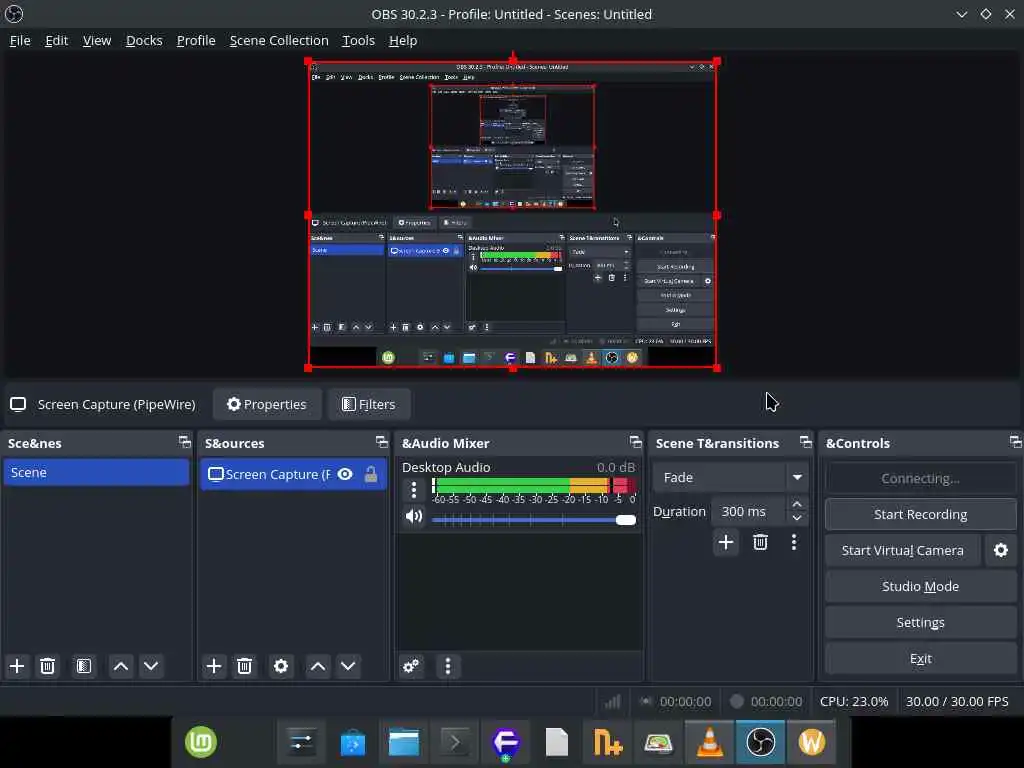
Task: Click the preview canvas capture thumbnail
Action: coord(513,215)
